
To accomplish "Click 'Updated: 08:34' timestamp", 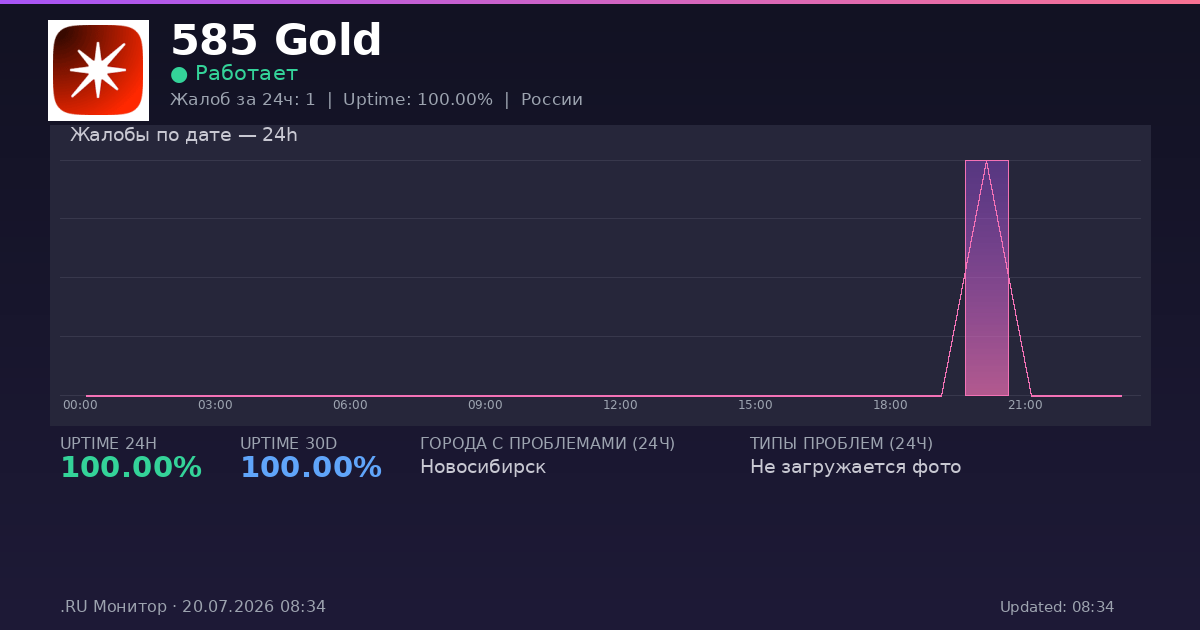I will point(1057,607).
